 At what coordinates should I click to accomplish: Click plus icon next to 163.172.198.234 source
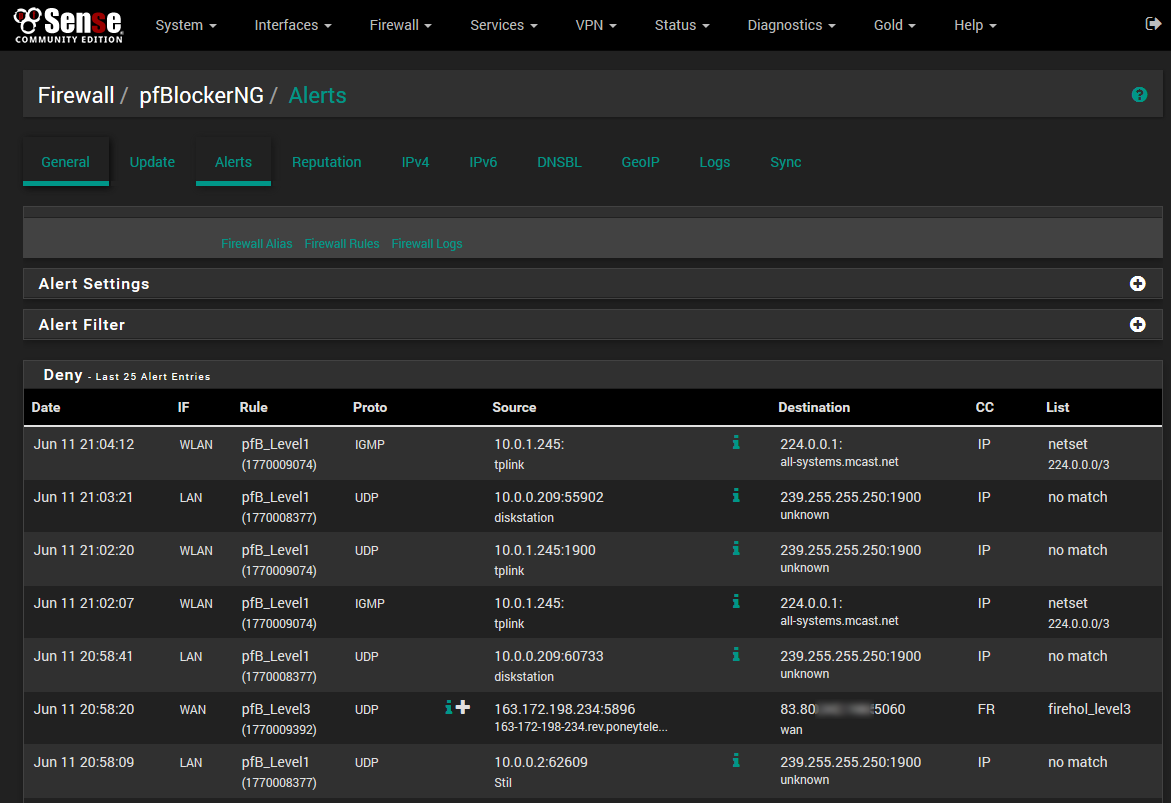pos(463,707)
